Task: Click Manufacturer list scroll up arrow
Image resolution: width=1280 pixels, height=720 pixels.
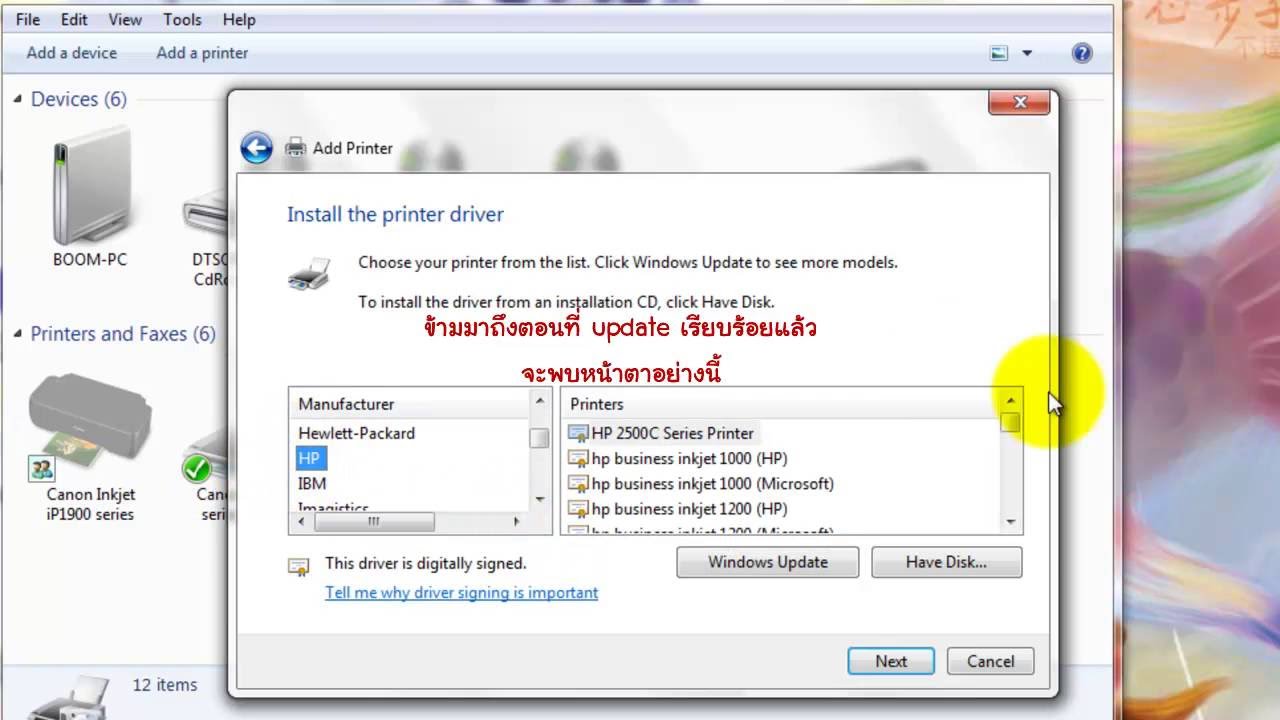Action: tap(540, 401)
